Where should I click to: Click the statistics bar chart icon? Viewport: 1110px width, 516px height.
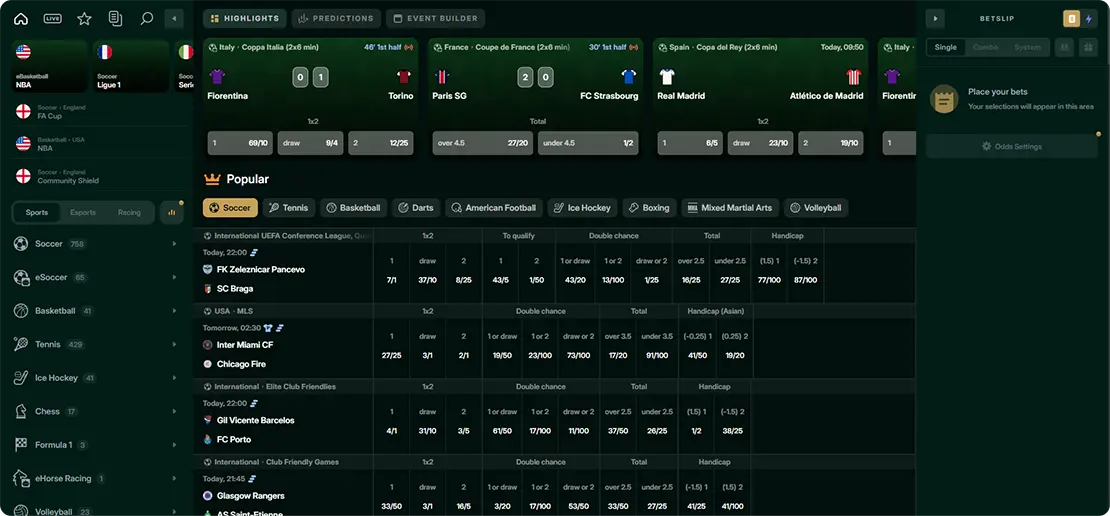pyautogui.click(x=171, y=212)
